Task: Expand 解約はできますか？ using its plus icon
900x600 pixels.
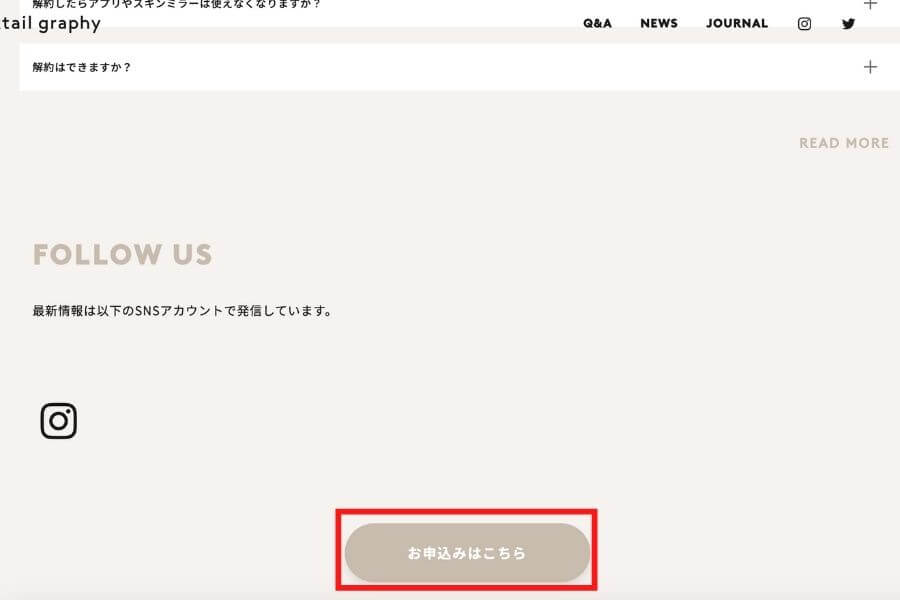Action: pyautogui.click(x=870, y=67)
